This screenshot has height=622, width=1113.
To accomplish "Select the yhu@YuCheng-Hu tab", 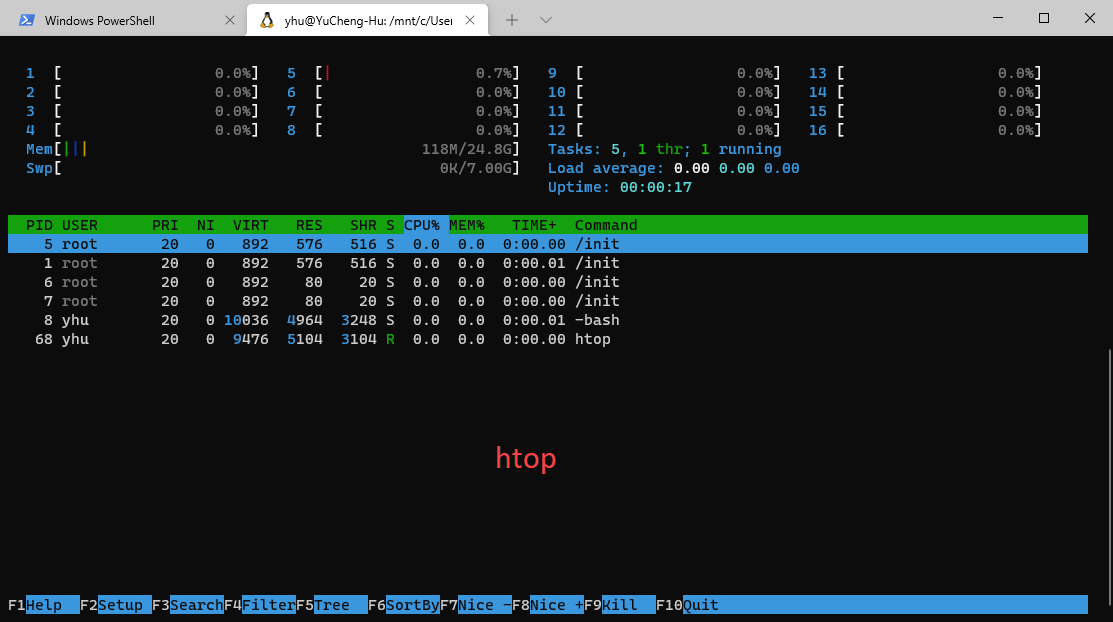I will (367, 20).
